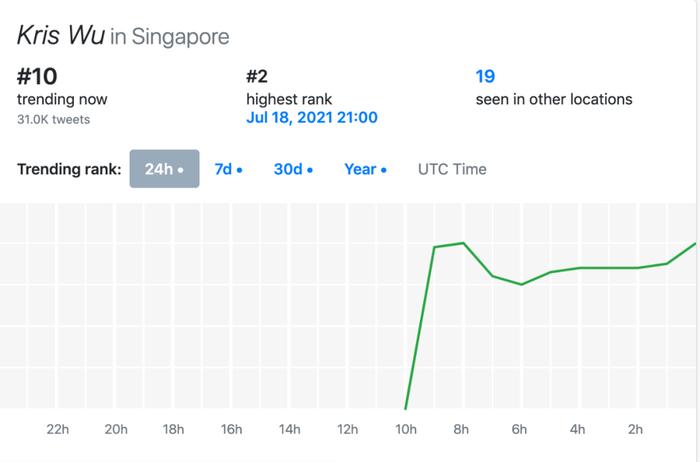Select the 10h mark on time axis
The height and width of the screenshot is (462, 700).
(405, 429)
